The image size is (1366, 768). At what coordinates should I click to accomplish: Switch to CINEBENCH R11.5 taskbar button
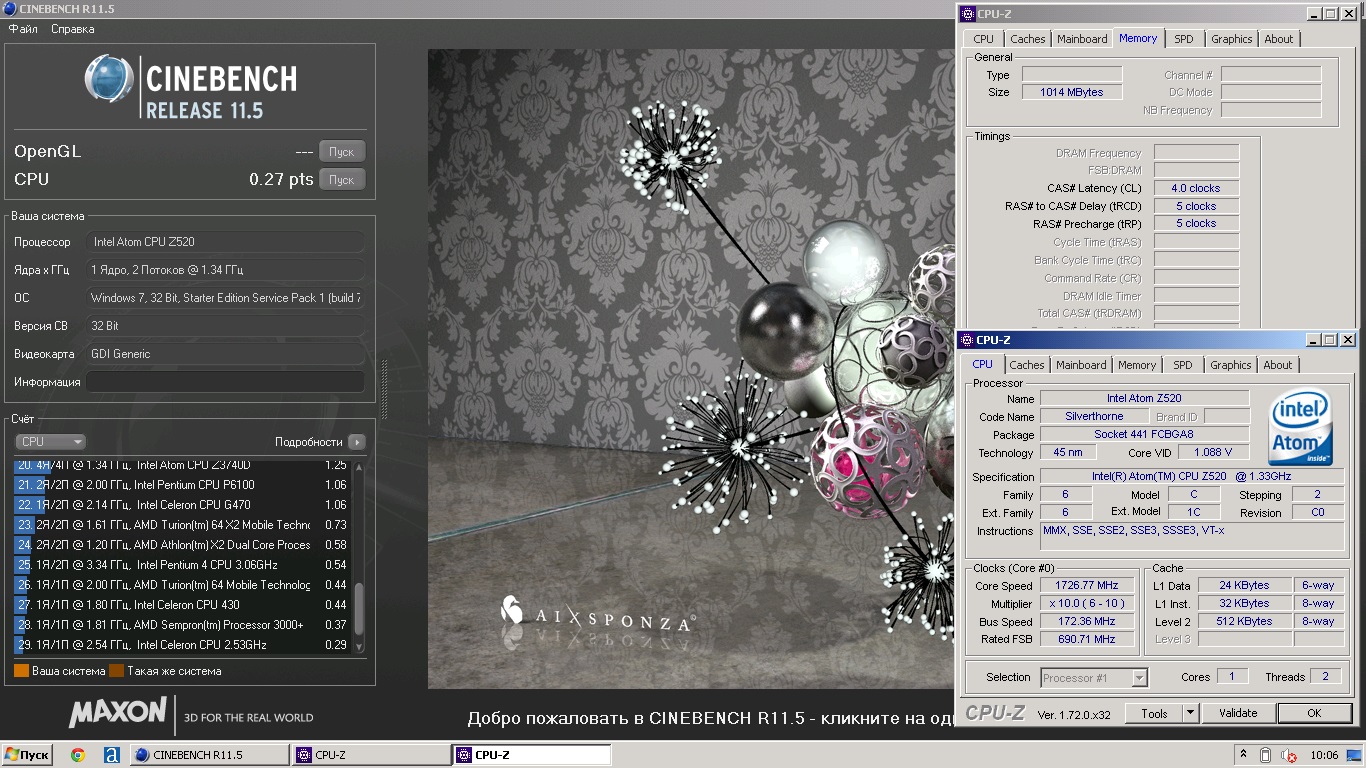click(209, 755)
